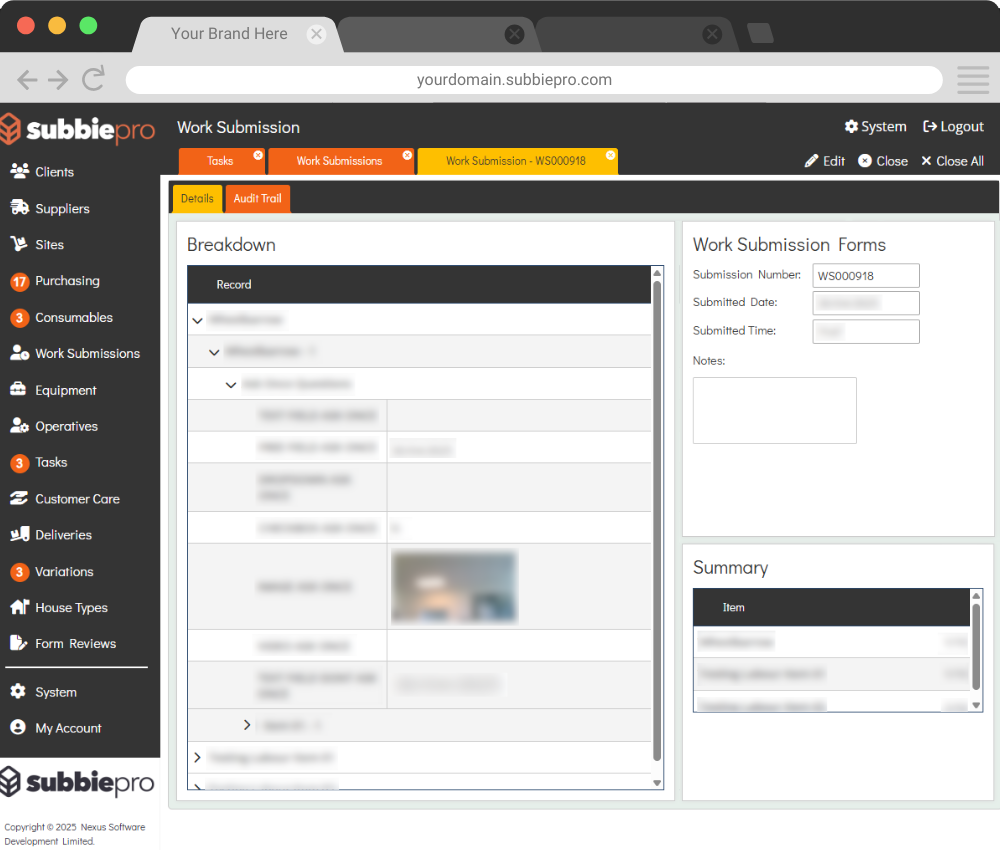Open the browser hamburger menu
This screenshot has height=850, width=1000.
click(972, 80)
